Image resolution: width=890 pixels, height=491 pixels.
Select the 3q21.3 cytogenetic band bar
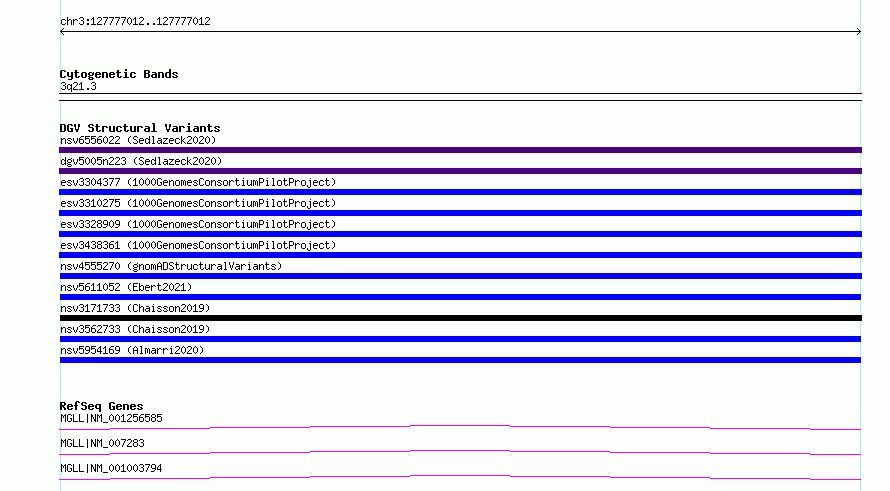click(460, 97)
